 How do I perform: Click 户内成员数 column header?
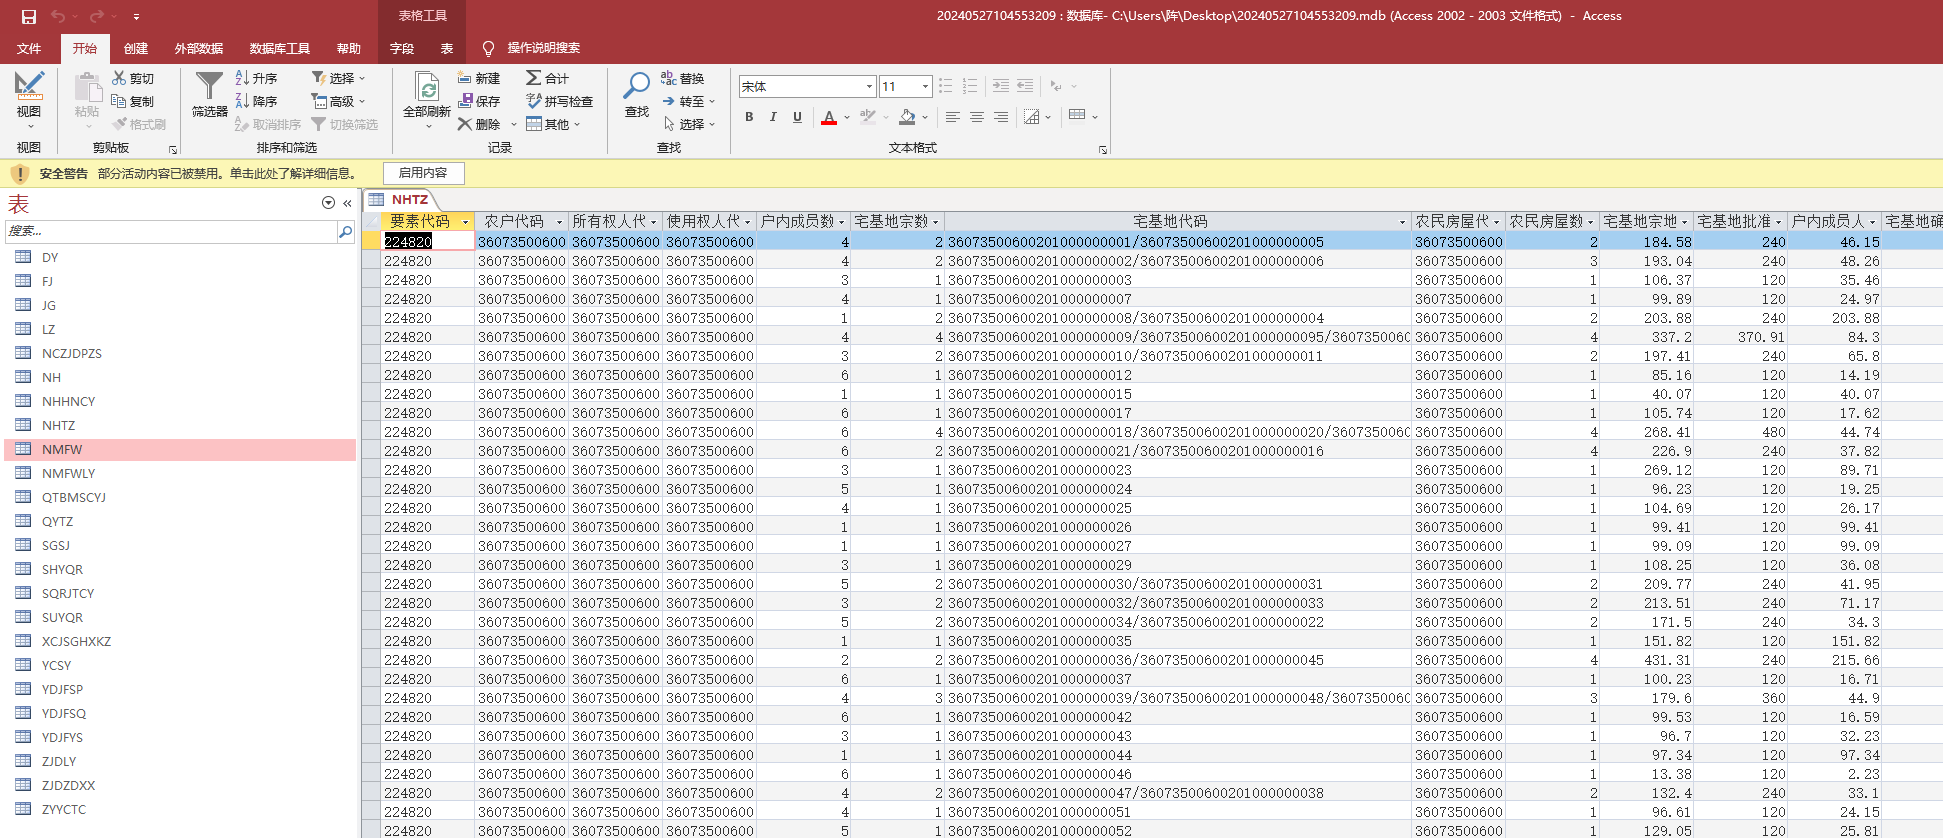(803, 222)
